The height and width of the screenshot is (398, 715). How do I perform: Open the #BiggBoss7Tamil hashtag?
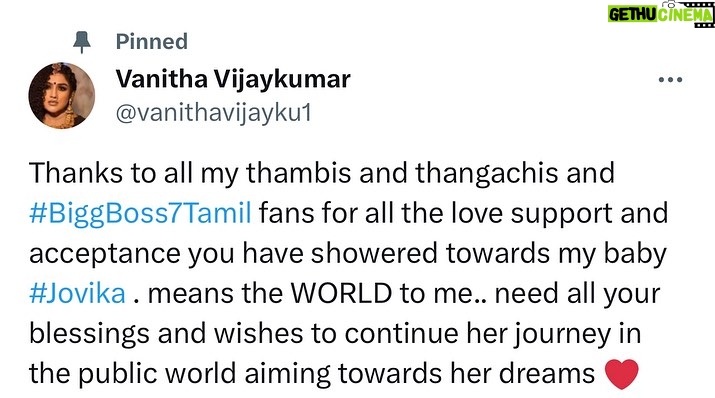[140, 213]
